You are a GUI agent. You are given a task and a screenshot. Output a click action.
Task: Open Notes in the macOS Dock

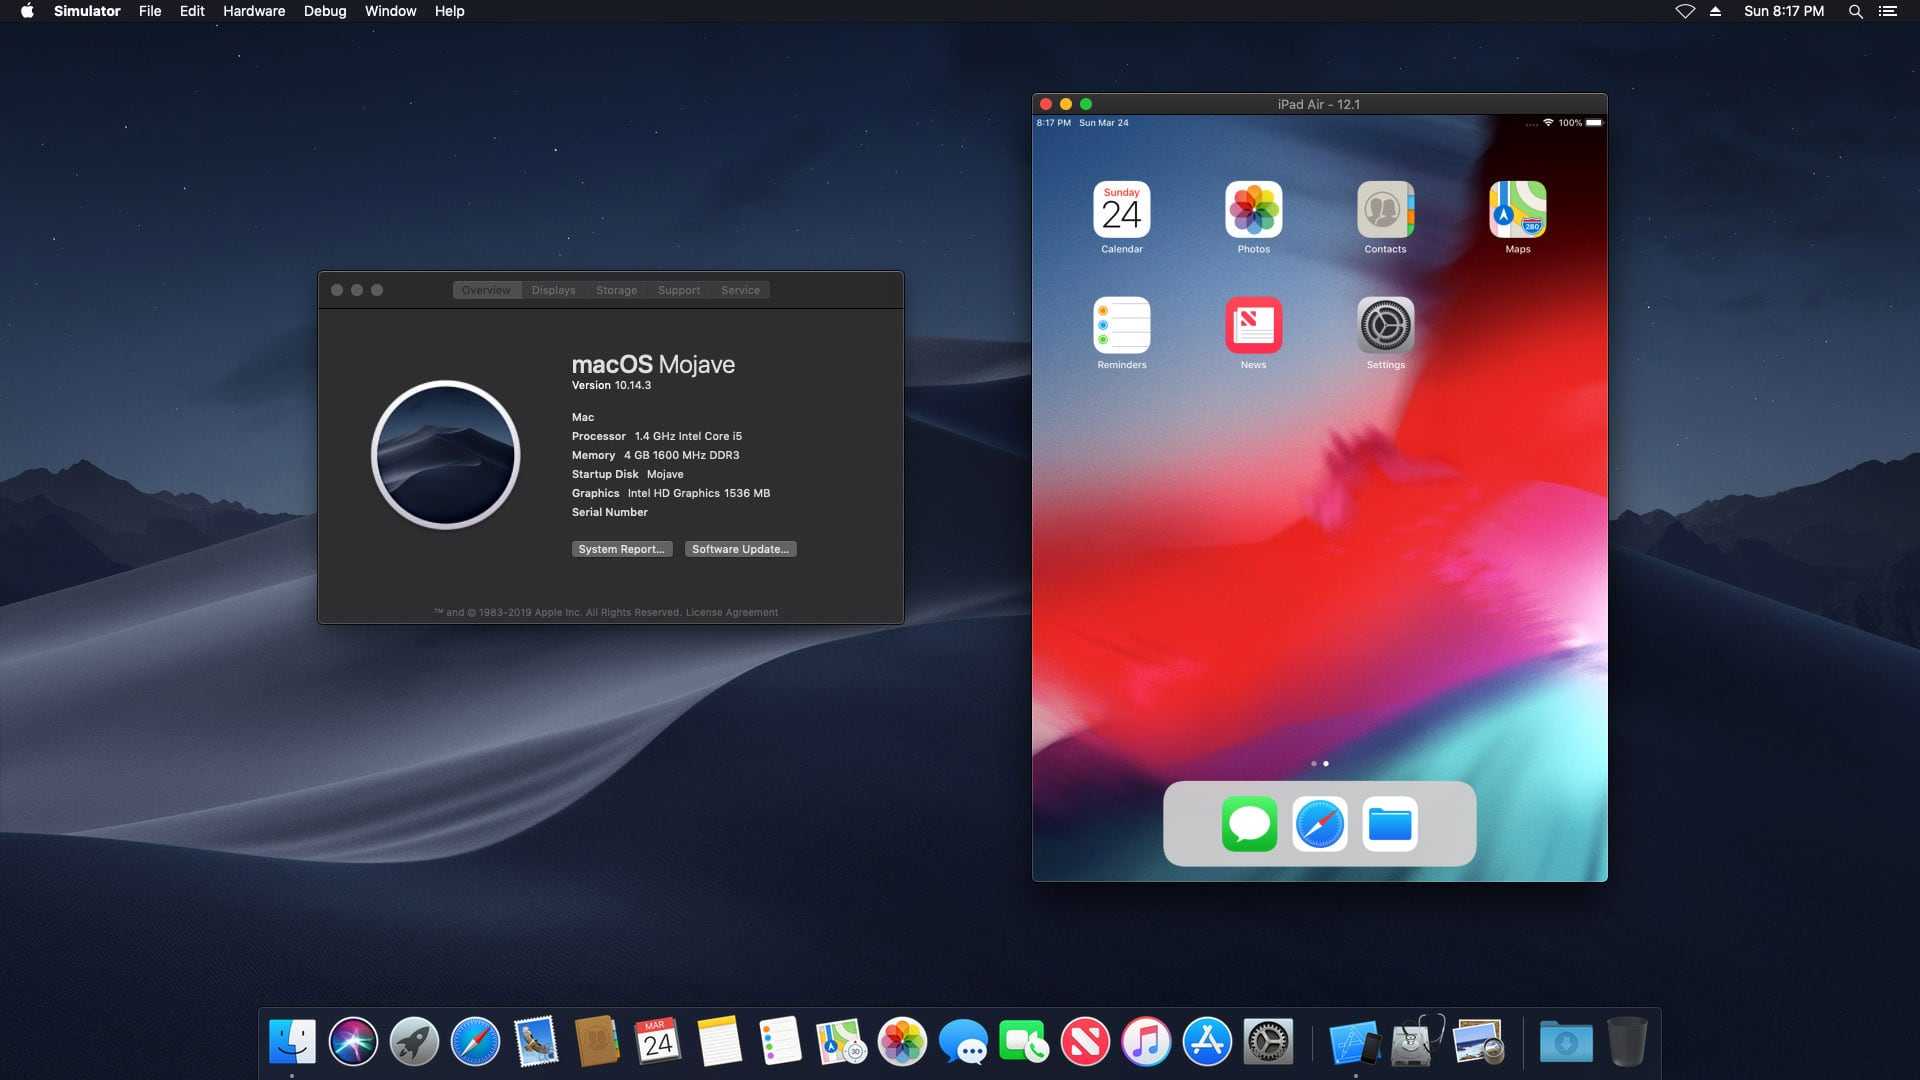coord(719,1042)
